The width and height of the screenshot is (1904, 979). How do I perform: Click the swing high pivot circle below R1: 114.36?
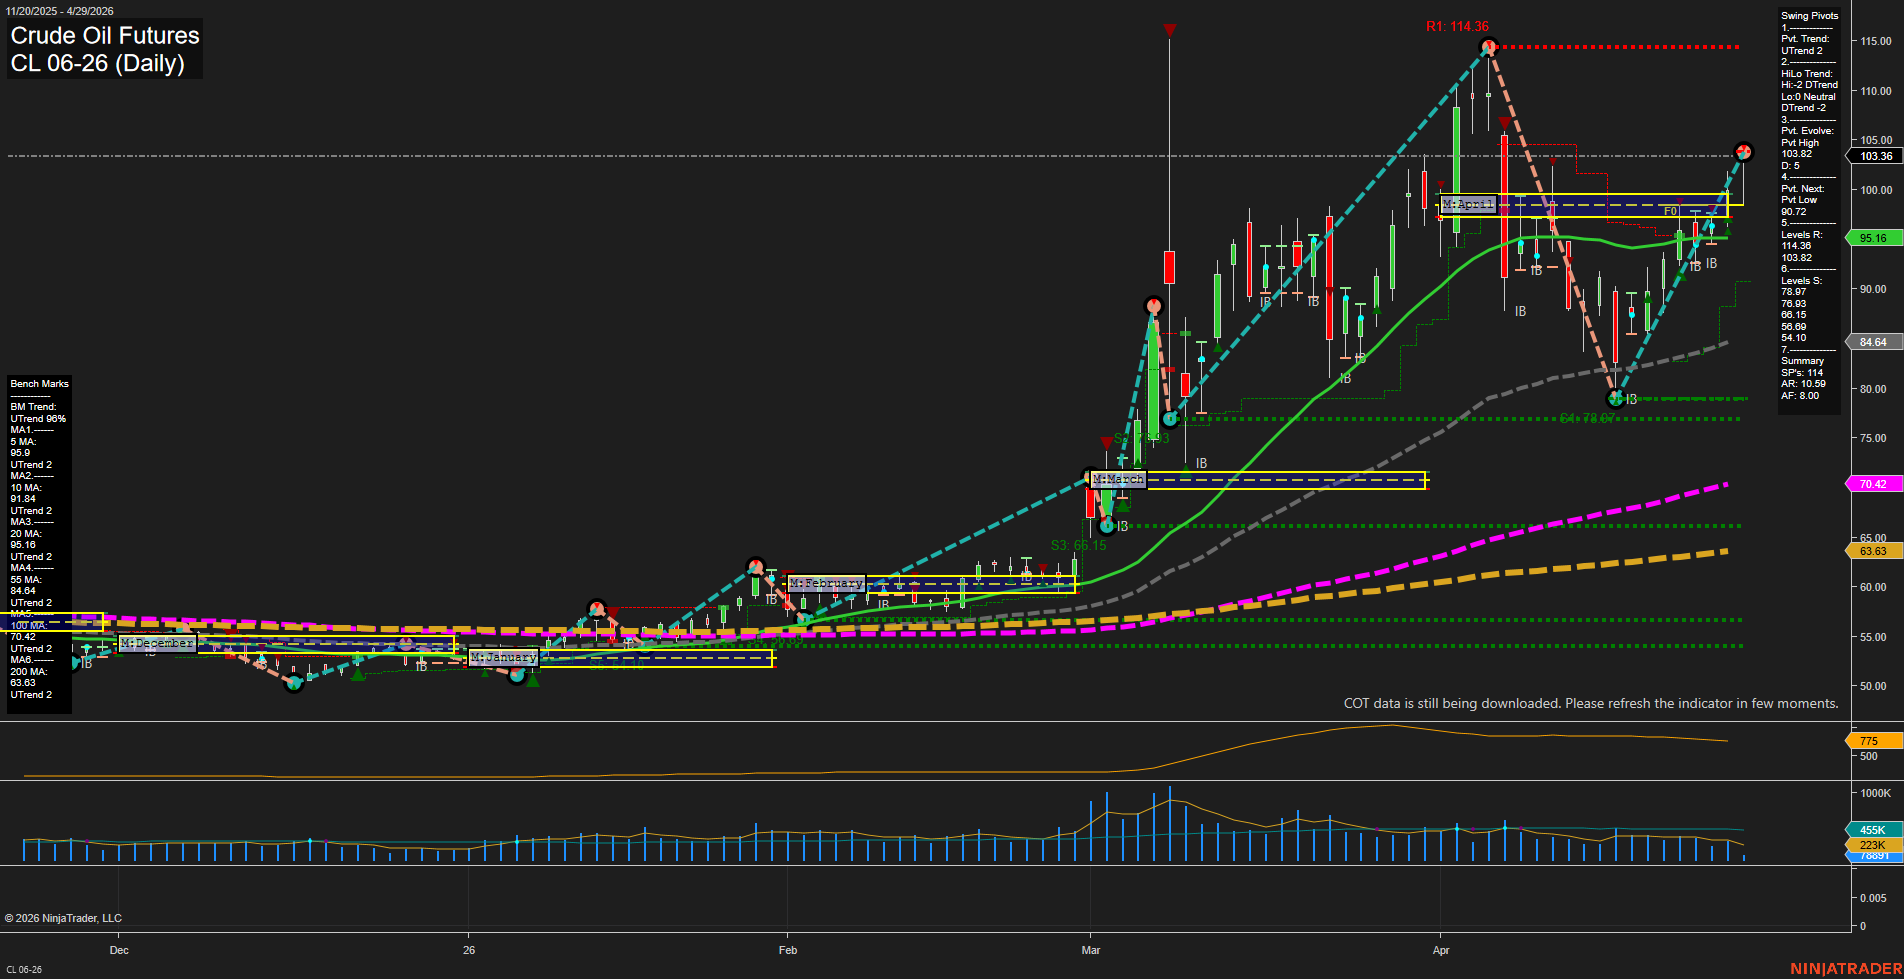click(x=1488, y=47)
